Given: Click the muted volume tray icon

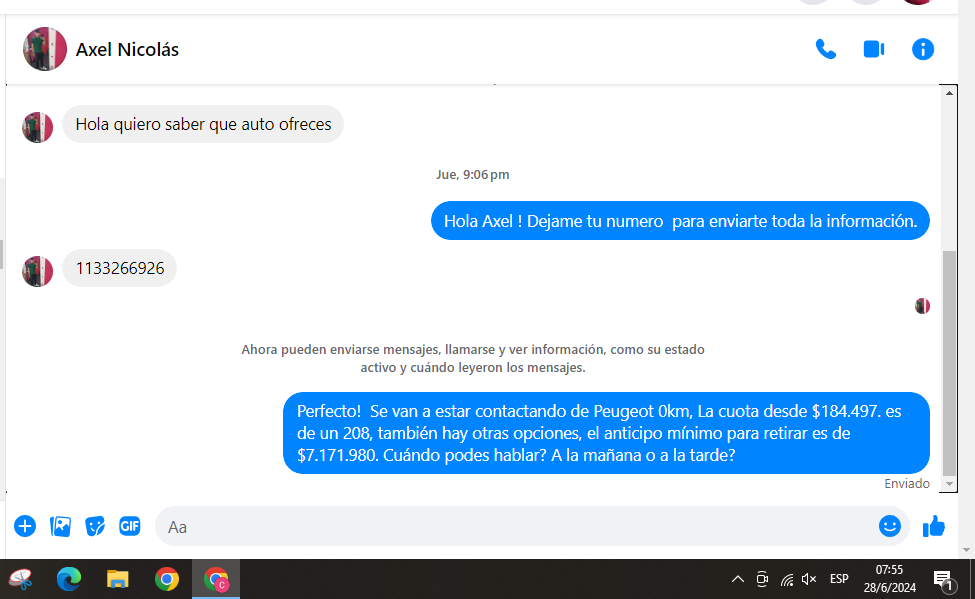Looking at the screenshot, I should (x=809, y=579).
